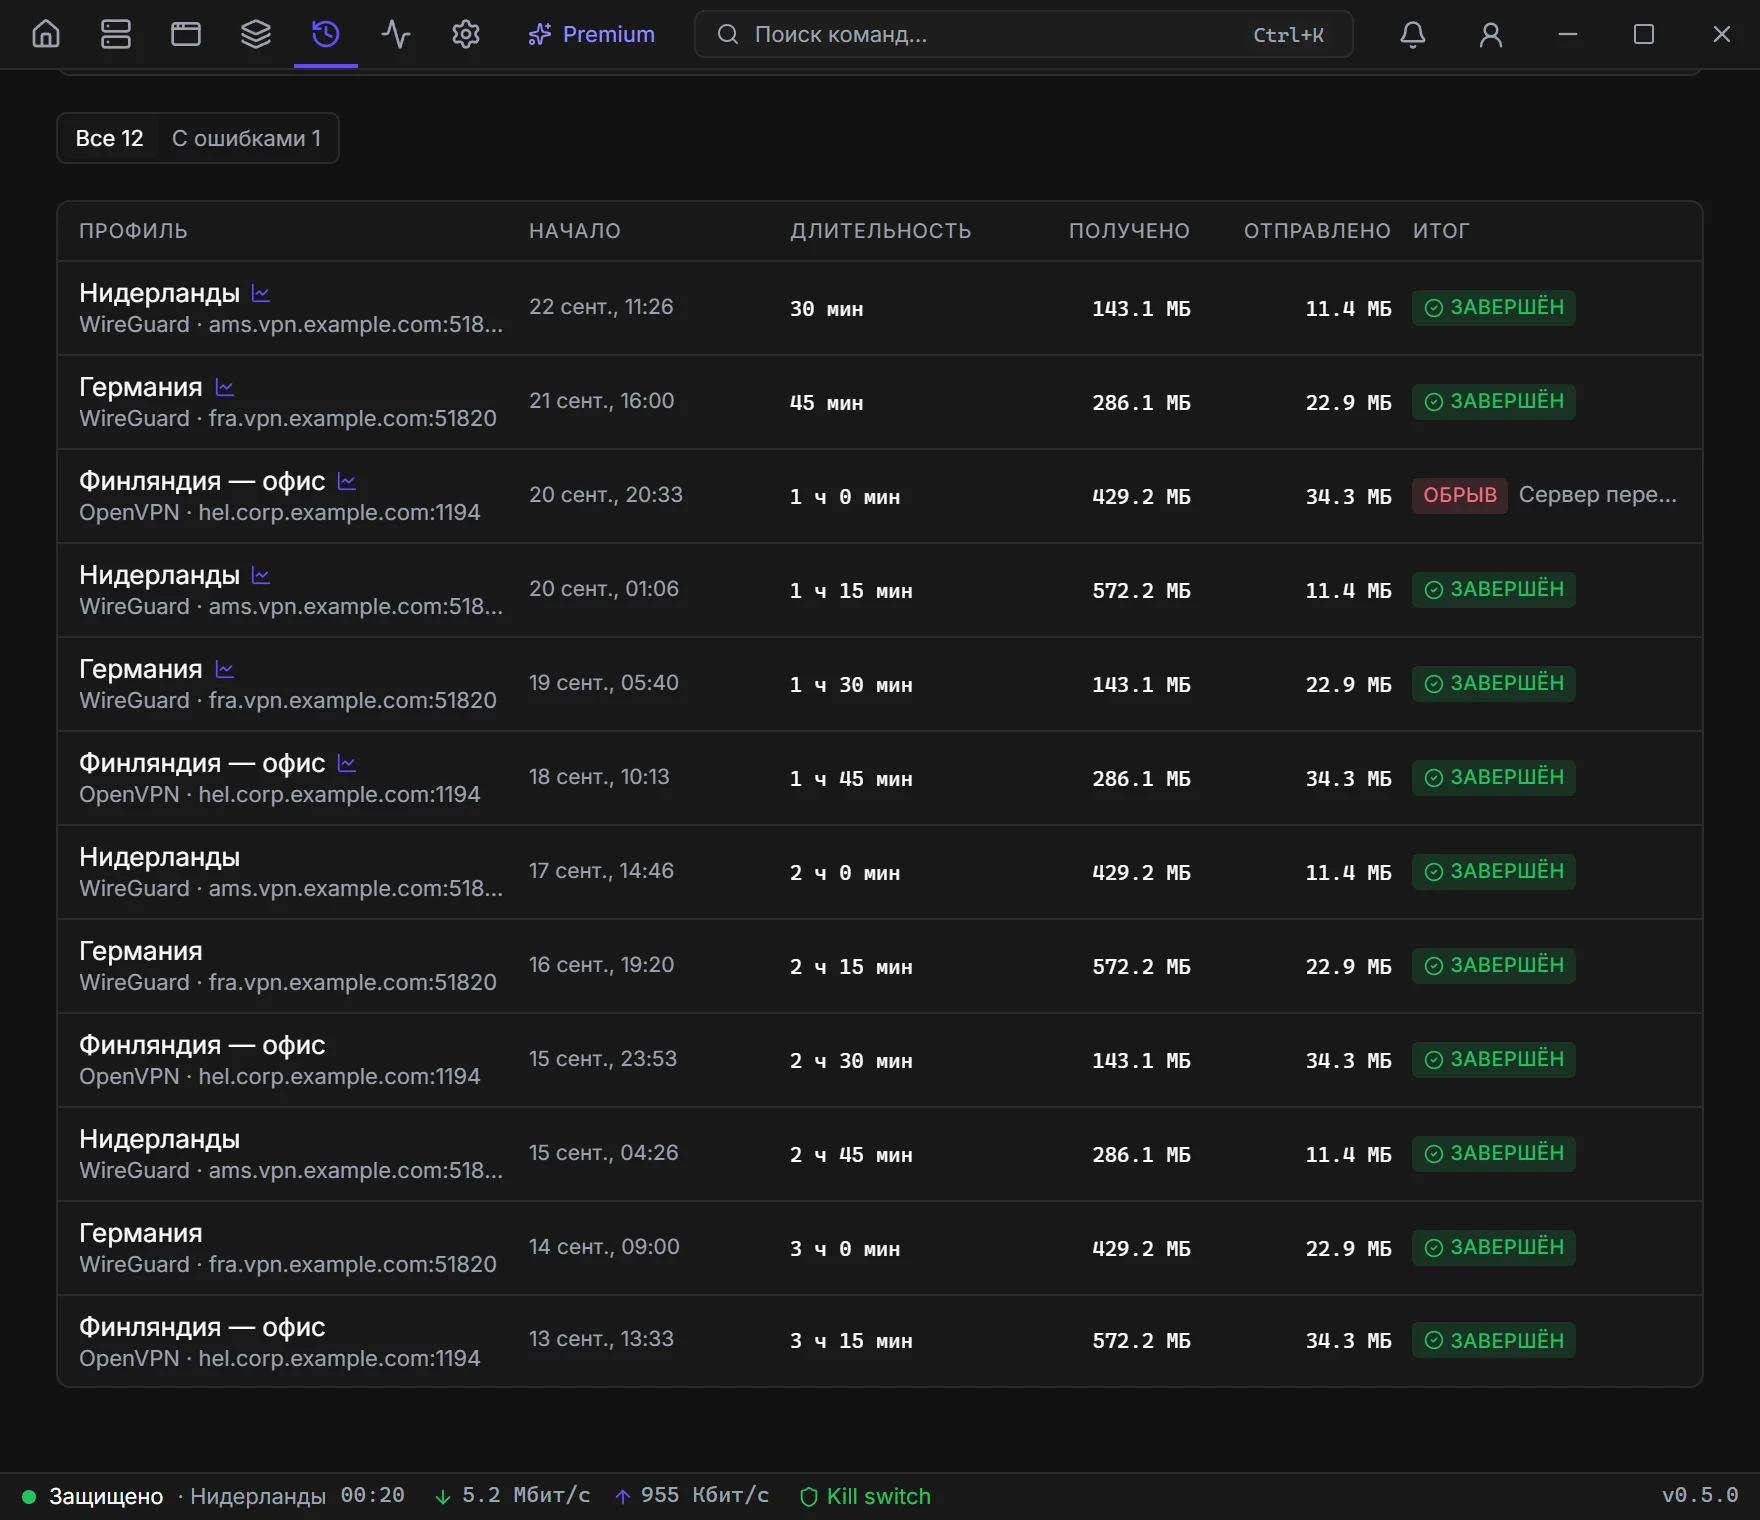
Task: Sort by the ПОЛУЧЕНО column header
Action: click(1129, 231)
